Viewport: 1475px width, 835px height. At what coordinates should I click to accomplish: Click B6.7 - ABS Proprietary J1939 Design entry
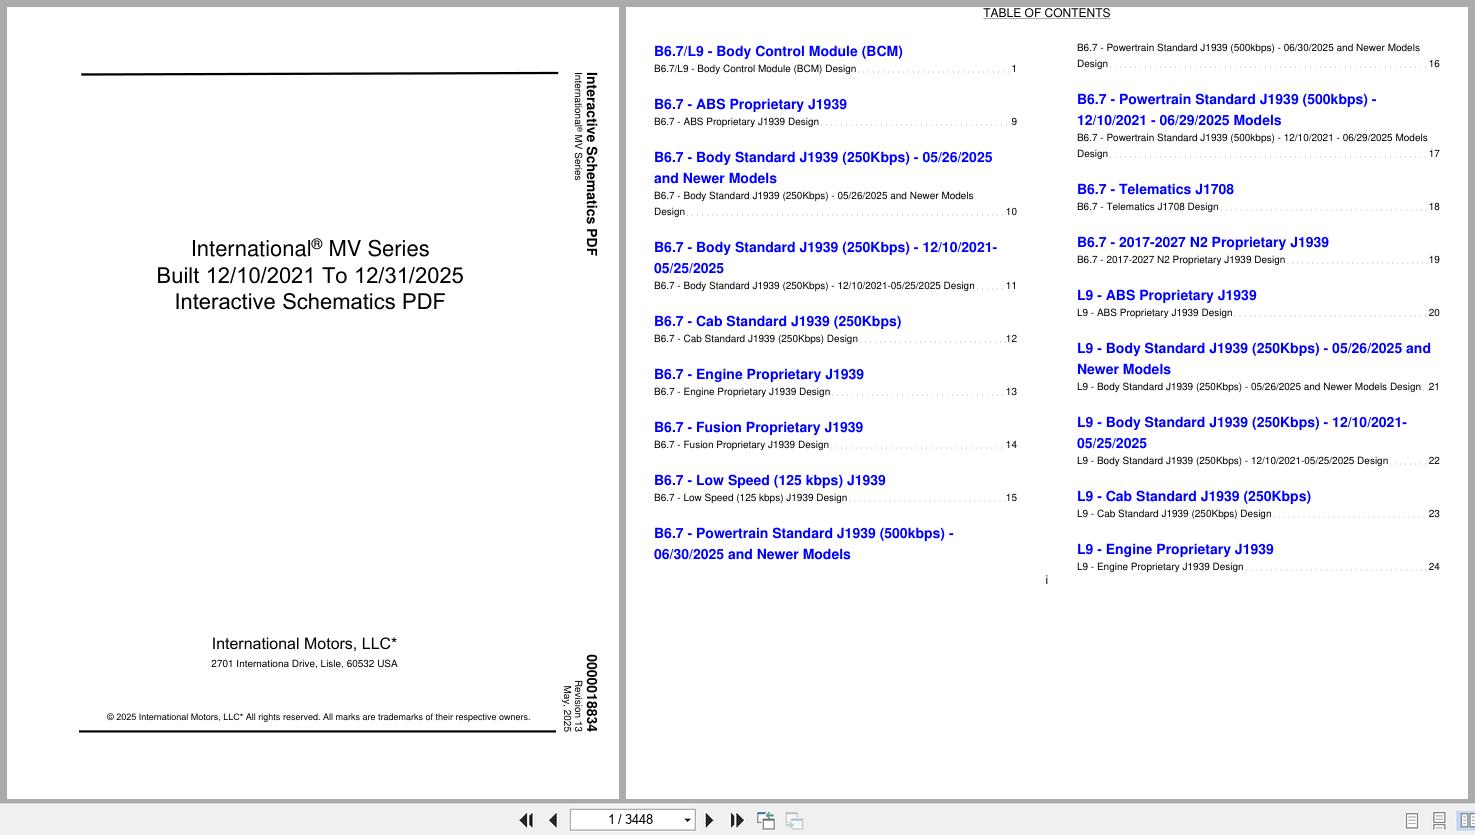tap(835, 122)
